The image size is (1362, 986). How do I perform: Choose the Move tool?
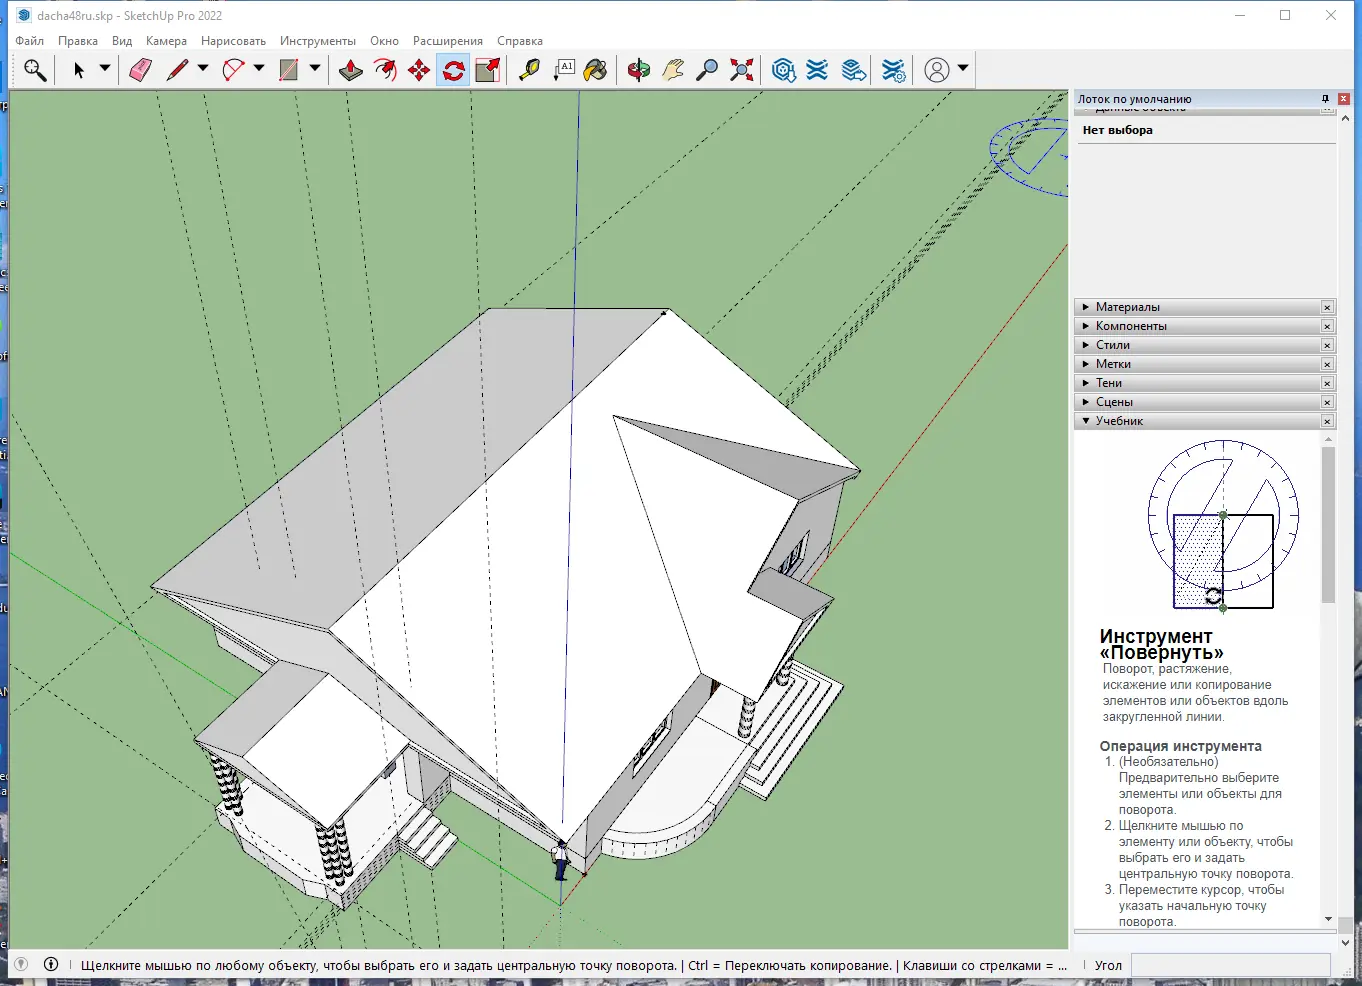(419, 70)
